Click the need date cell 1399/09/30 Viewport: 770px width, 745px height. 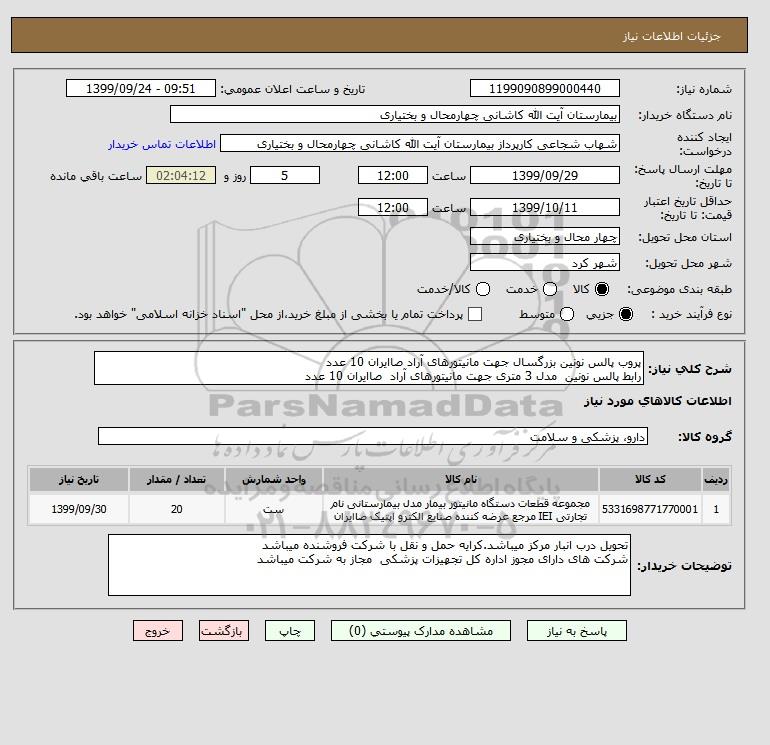click(79, 509)
